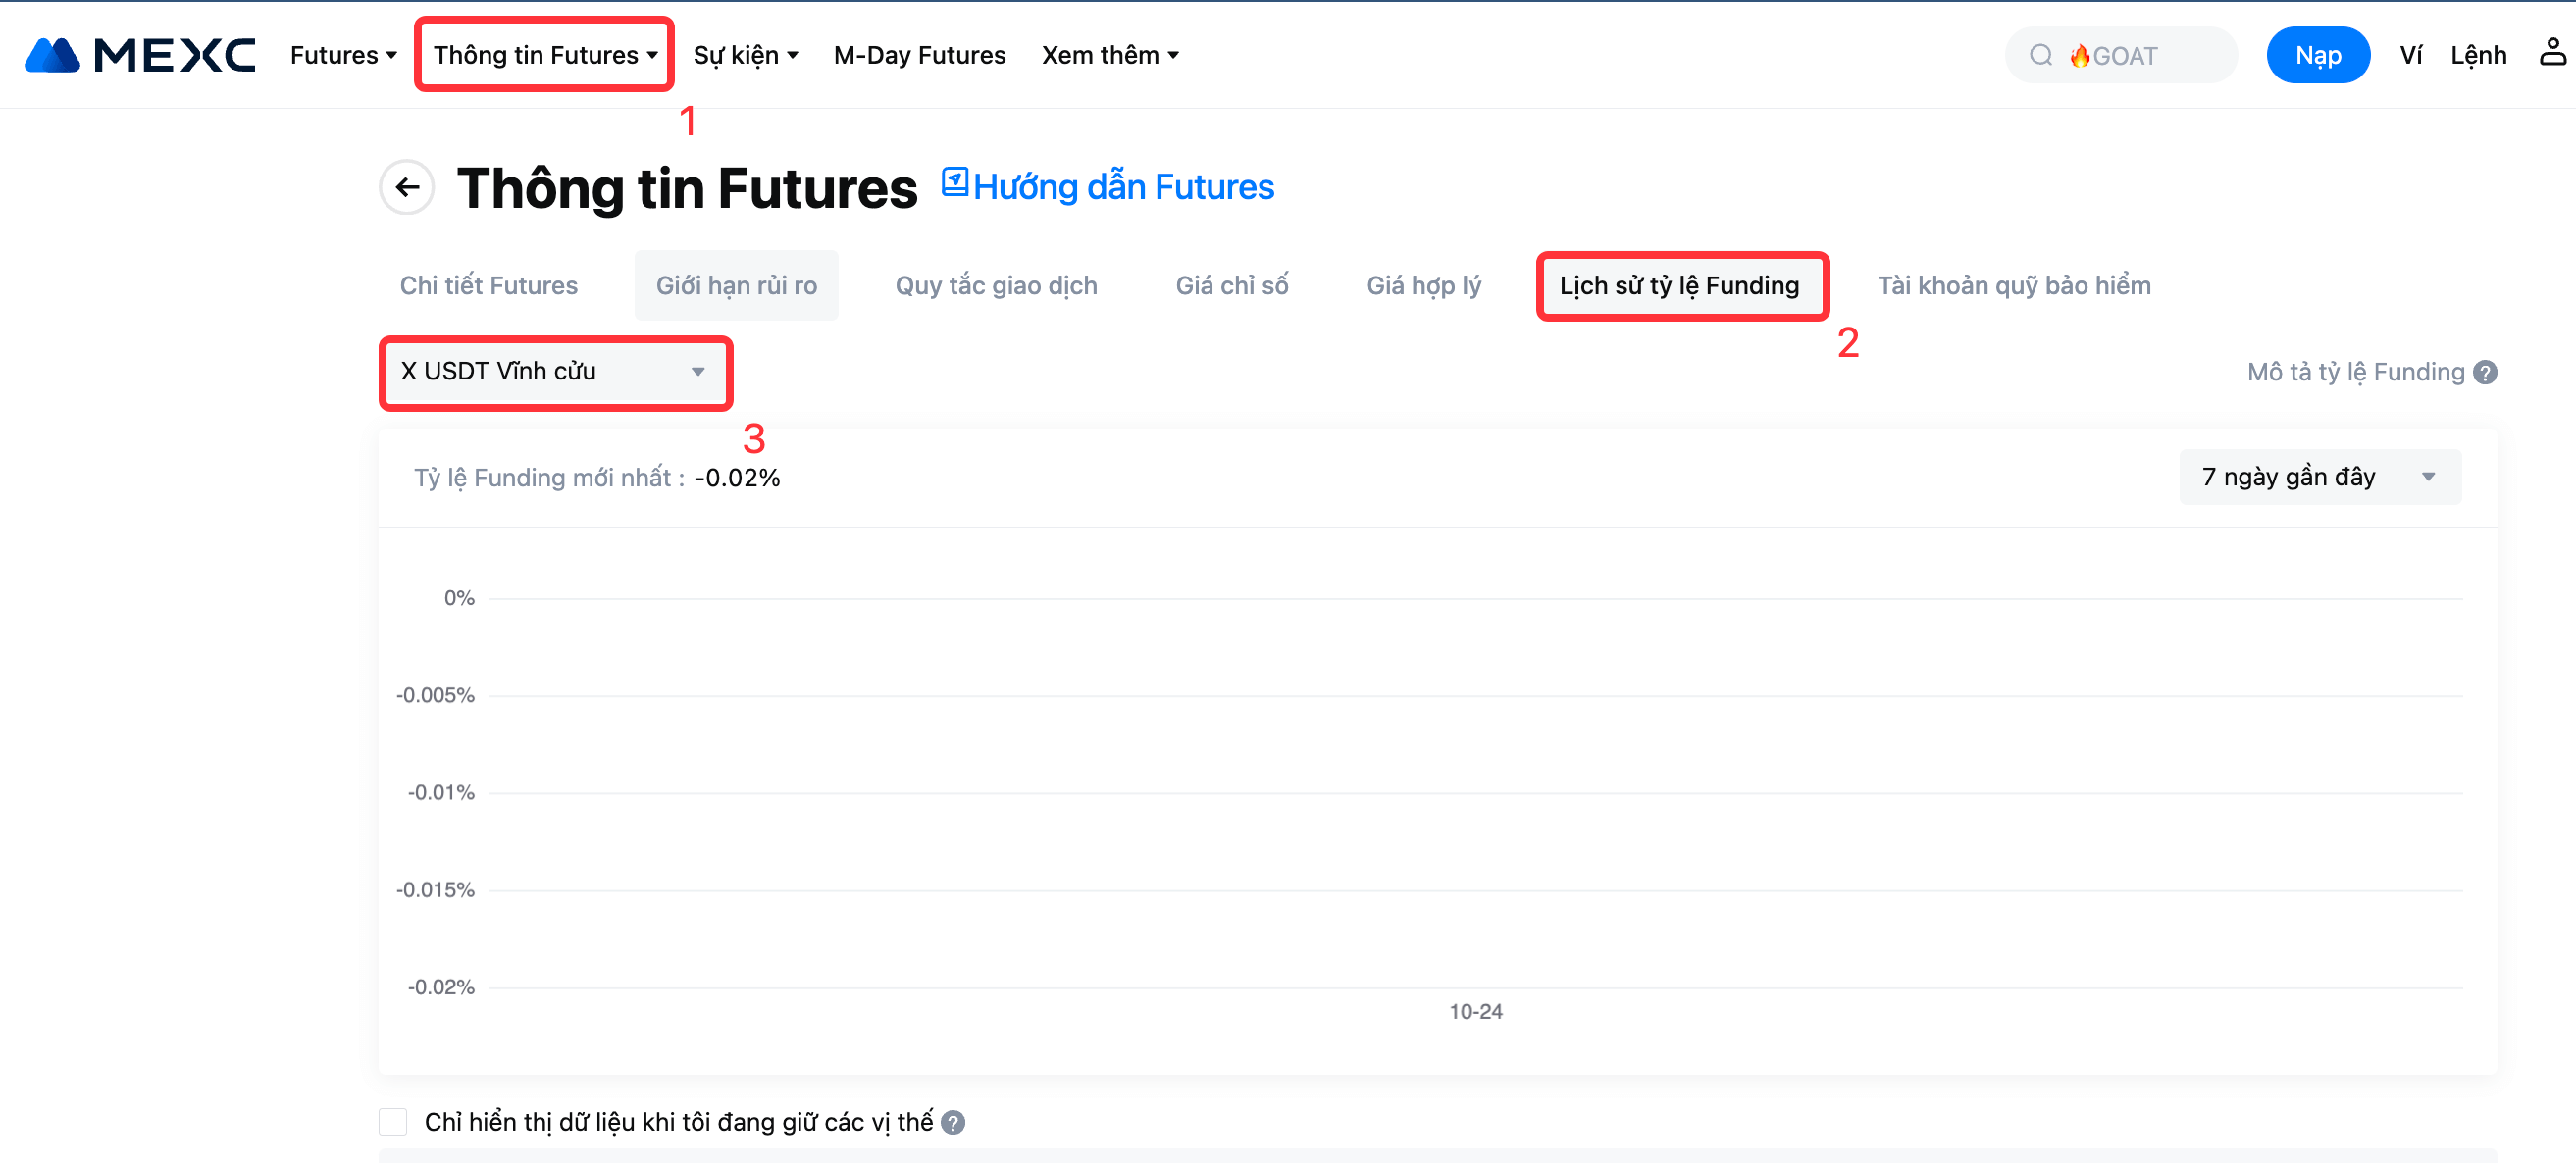This screenshot has height=1163, width=2576.
Task: Switch to Lịch sử tỷ lệ Funding tab
Action: pyautogui.click(x=1679, y=286)
